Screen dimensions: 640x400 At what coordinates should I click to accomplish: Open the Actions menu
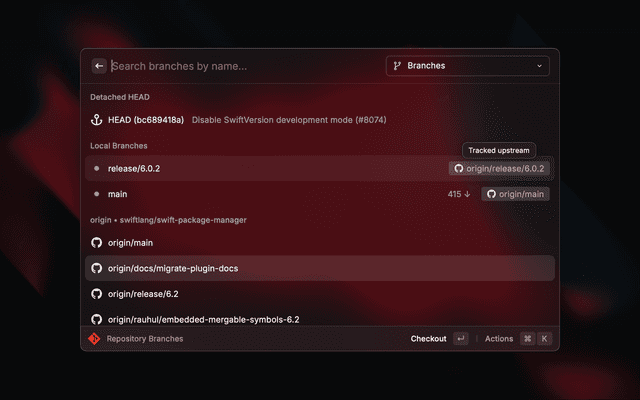[x=499, y=339]
